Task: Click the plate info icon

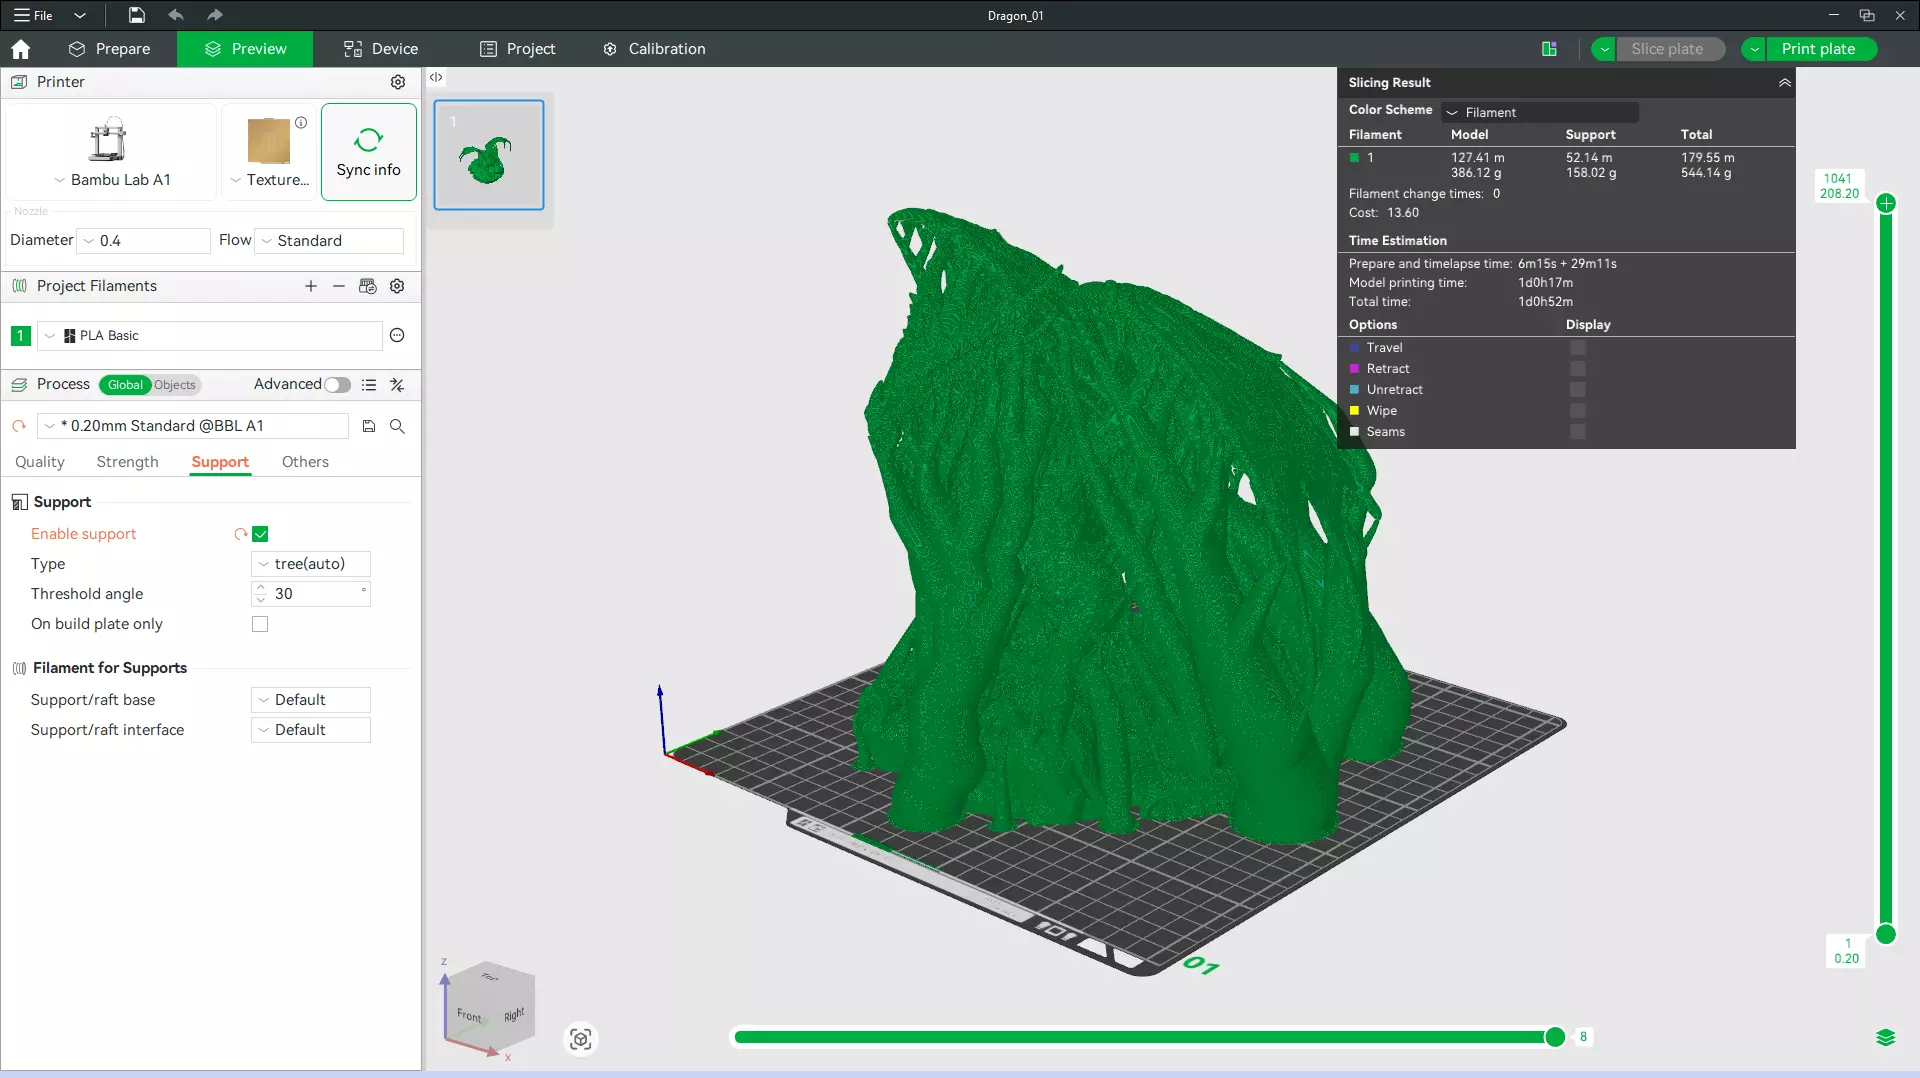Action: click(x=301, y=122)
